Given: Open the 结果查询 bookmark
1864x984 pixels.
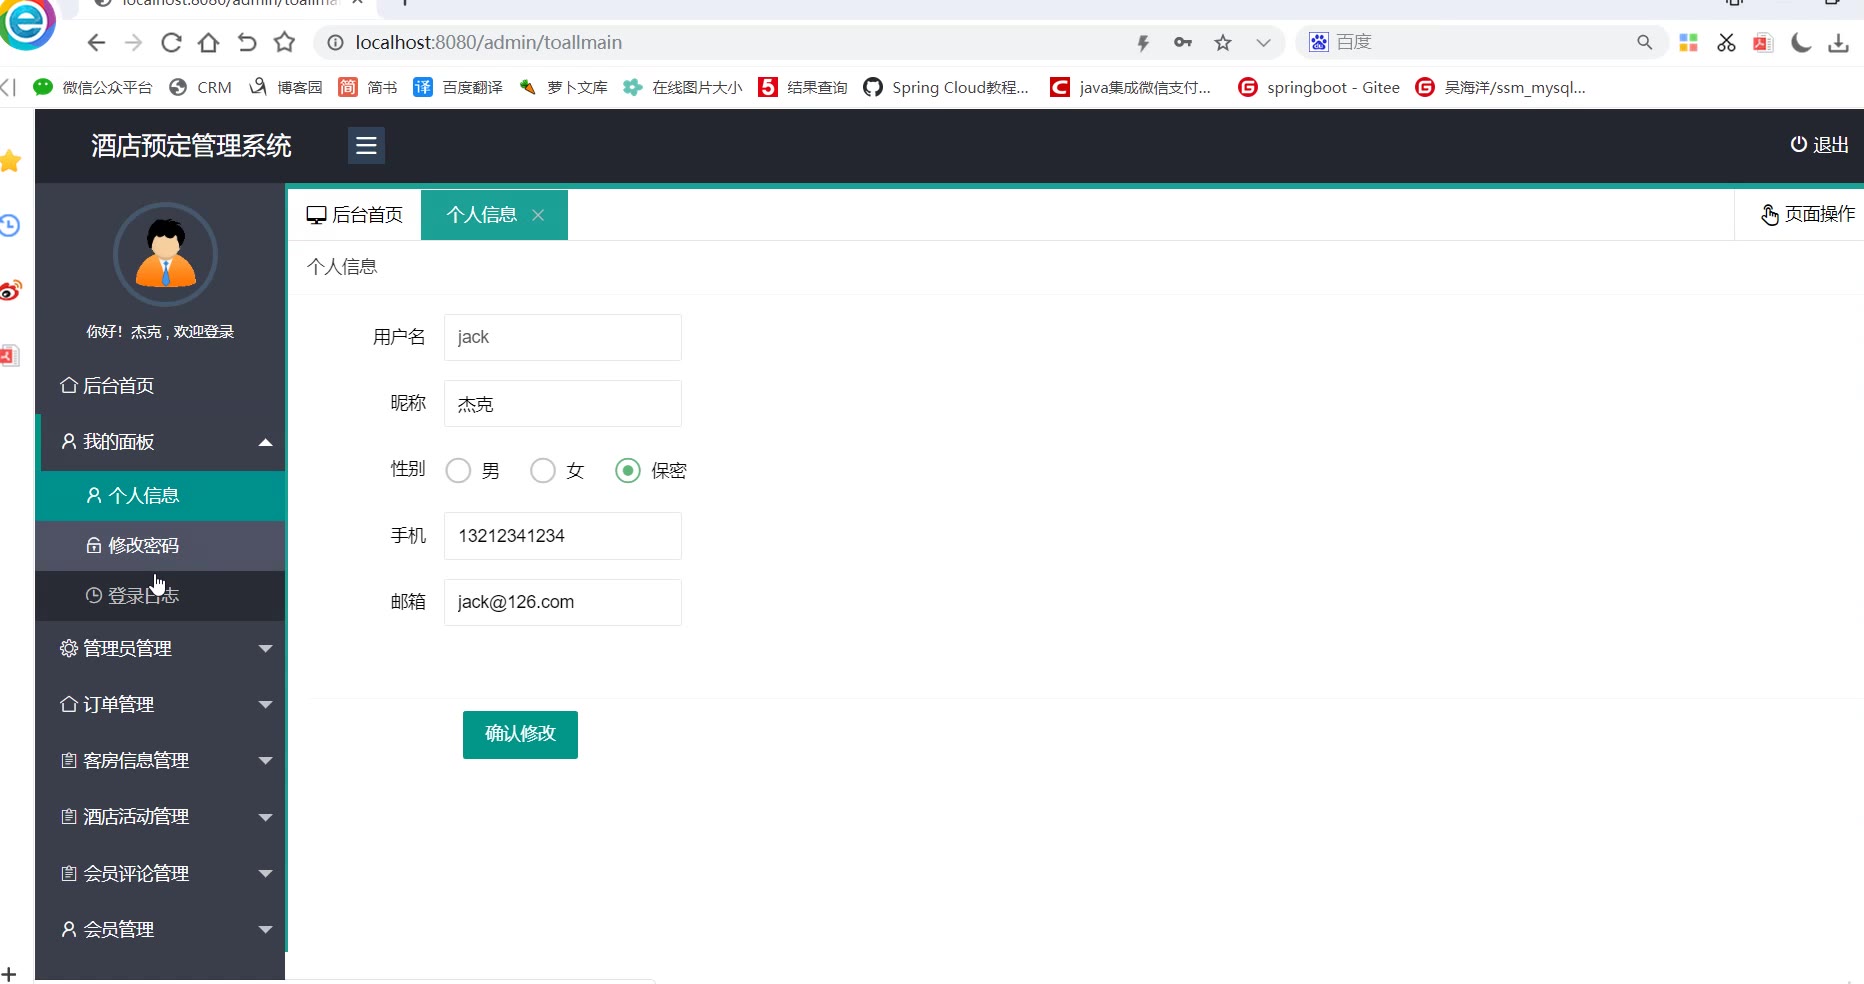Looking at the screenshot, I should [803, 88].
